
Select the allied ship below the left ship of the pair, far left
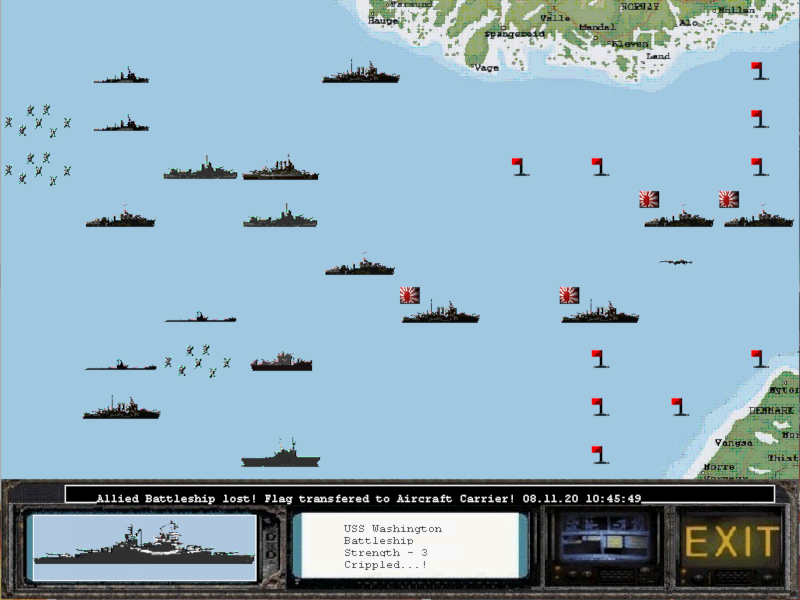tap(120, 216)
